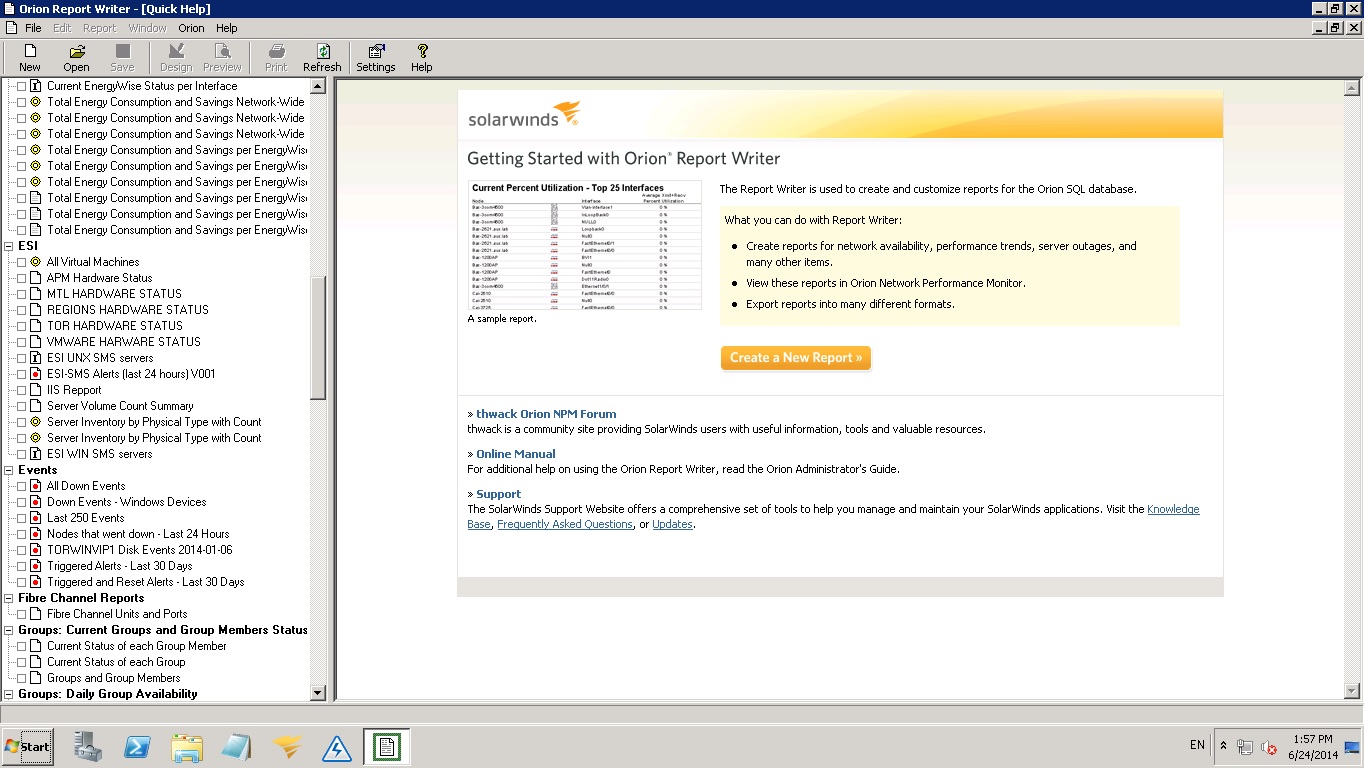Click the report tree's scroll-up arrow
Screen dimensions: 1364x768
318,86
